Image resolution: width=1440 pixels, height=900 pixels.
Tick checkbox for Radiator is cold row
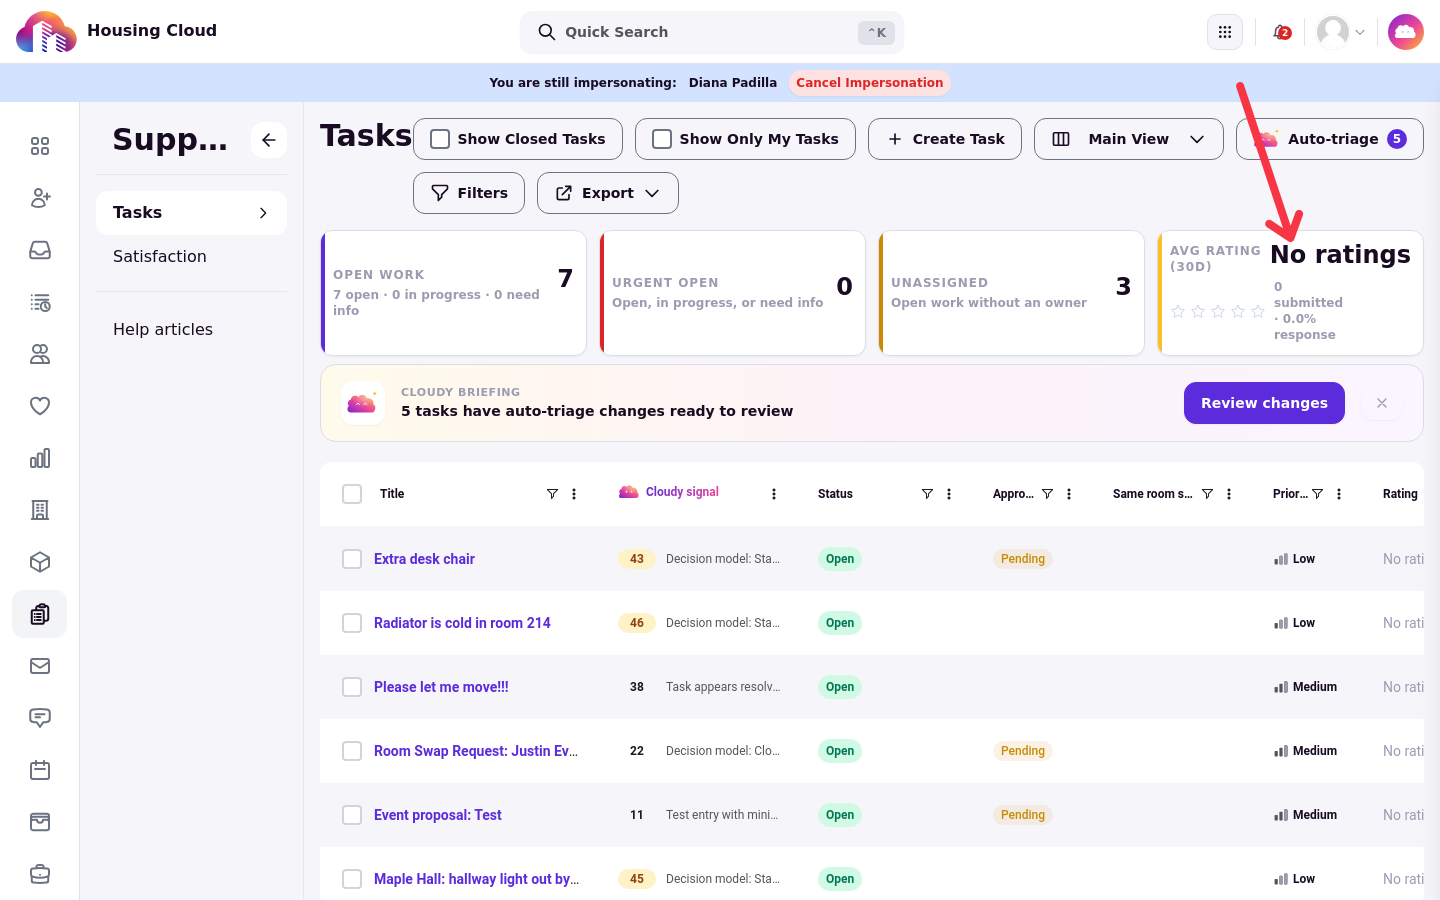pyautogui.click(x=352, y=623)
